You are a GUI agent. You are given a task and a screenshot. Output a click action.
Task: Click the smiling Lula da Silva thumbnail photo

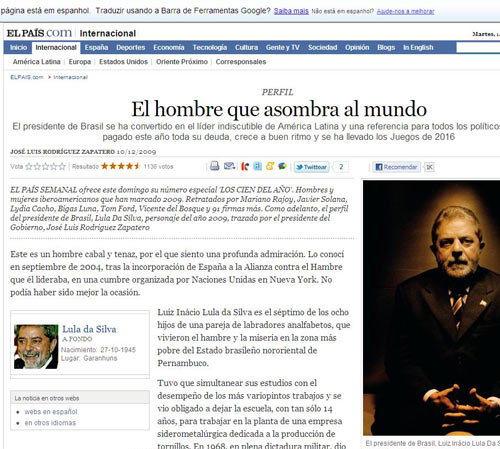[36, 347]
